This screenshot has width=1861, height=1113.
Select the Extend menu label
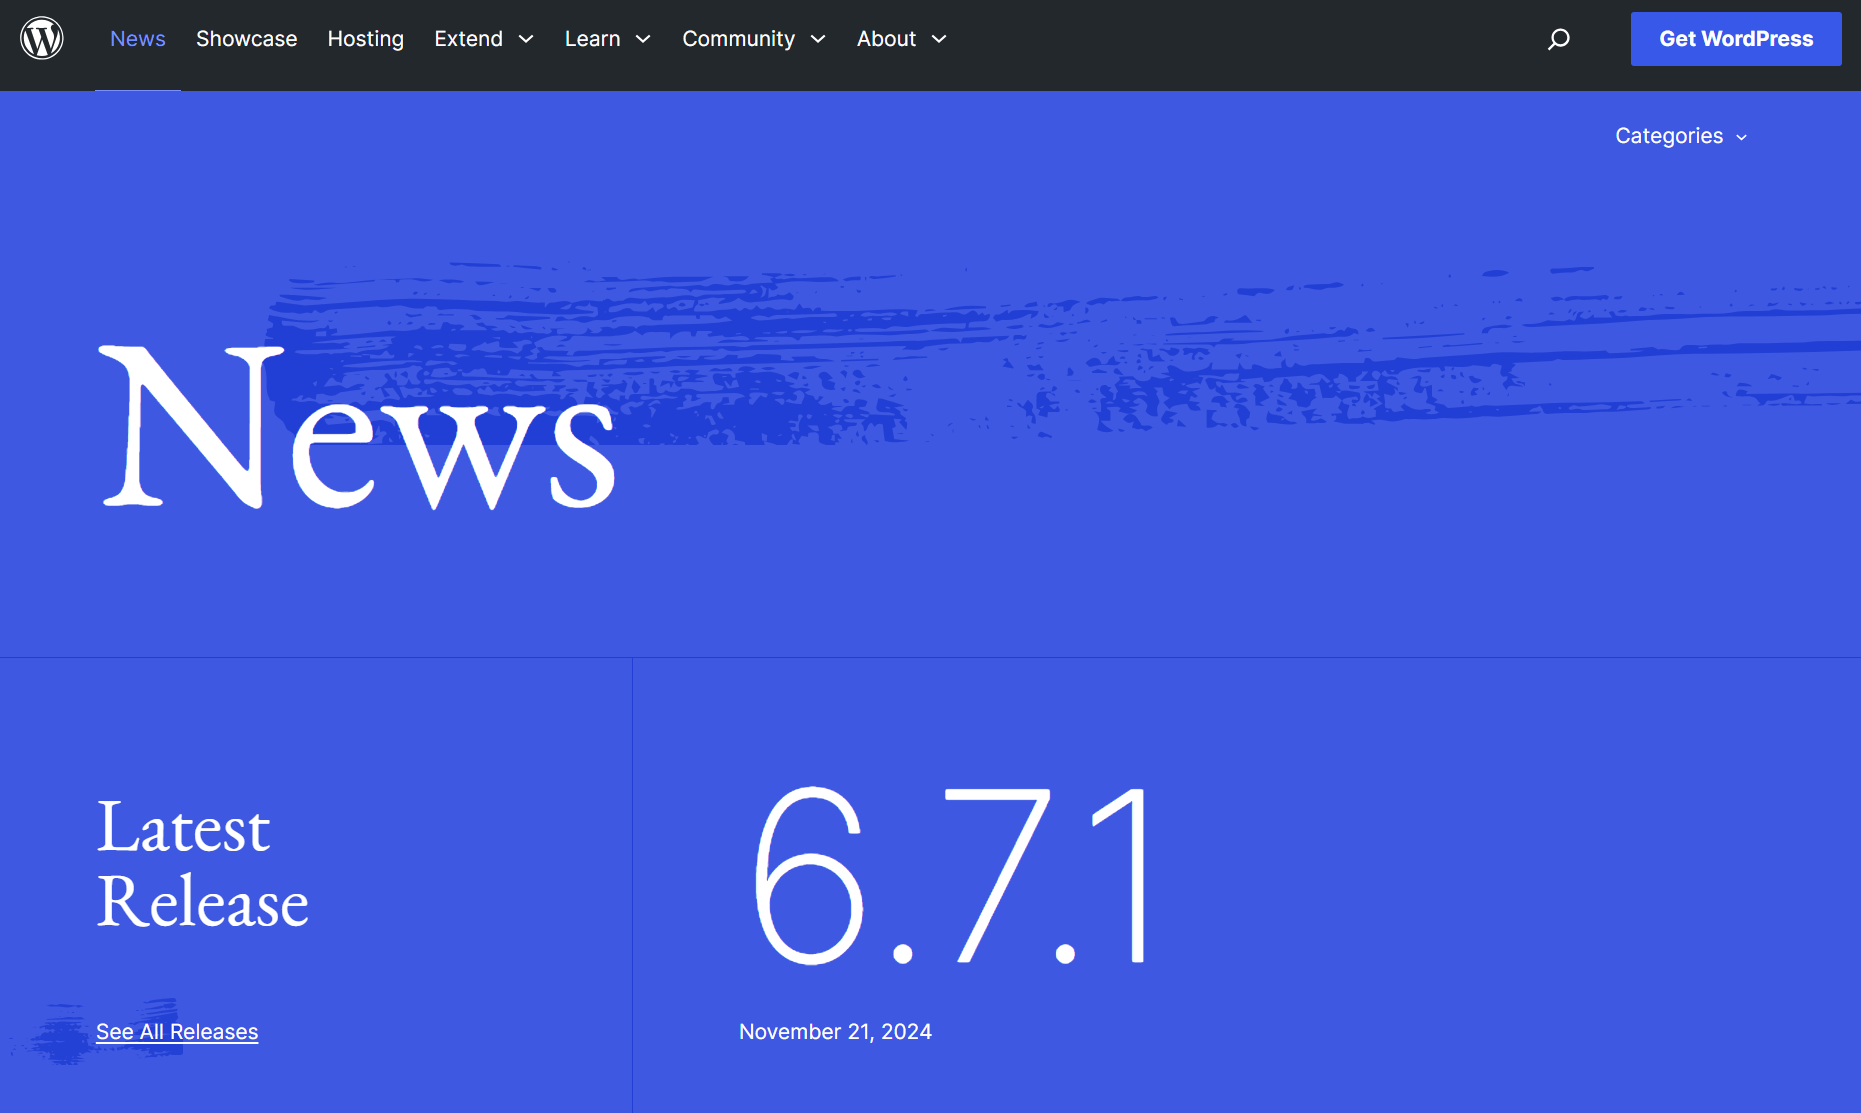[x=468, y=39]
